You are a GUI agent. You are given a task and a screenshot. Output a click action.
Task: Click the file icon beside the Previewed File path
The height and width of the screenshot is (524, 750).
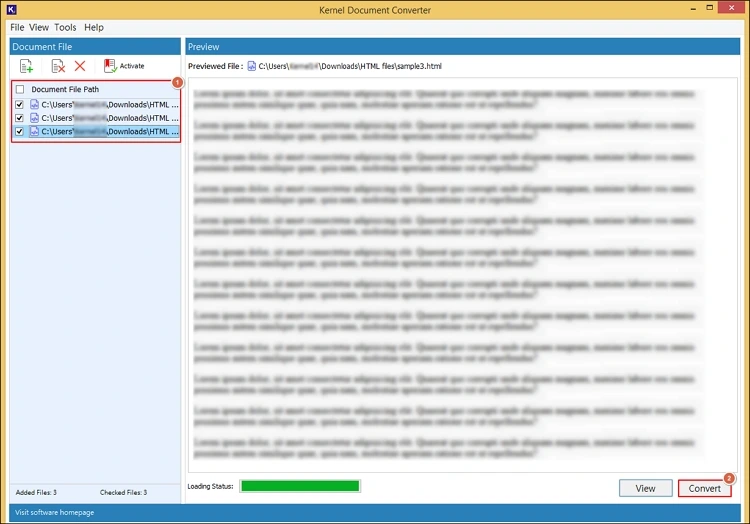[252, 66]
